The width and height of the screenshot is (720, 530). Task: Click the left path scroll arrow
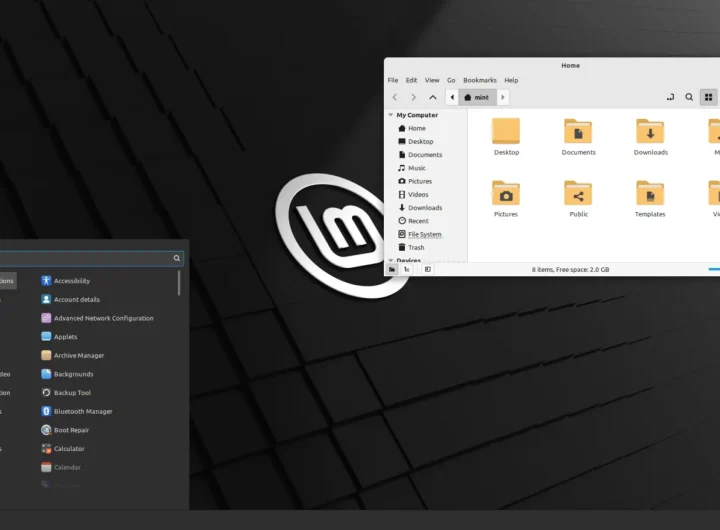click(x=452, y=97)
